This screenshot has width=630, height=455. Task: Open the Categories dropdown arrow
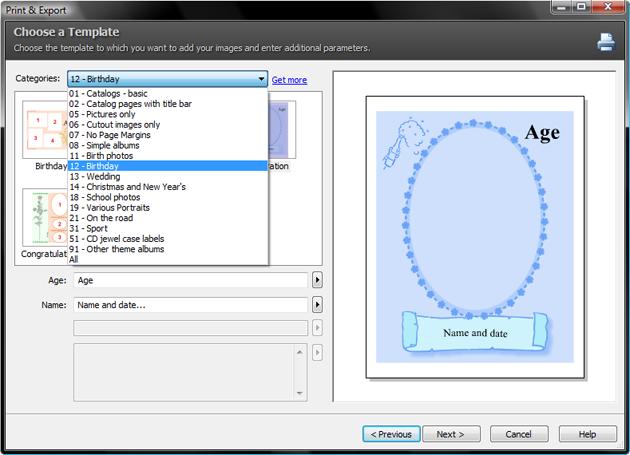pos(261,79)
